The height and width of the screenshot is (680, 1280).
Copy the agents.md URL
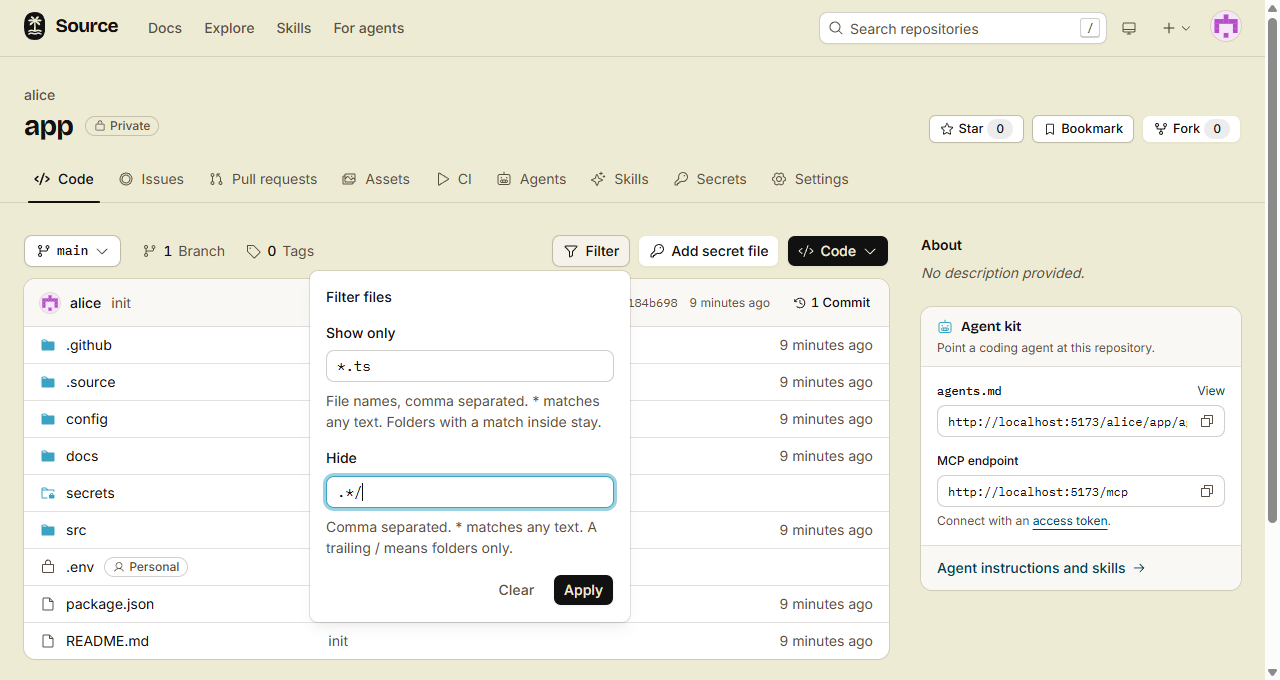point(1207,422)
